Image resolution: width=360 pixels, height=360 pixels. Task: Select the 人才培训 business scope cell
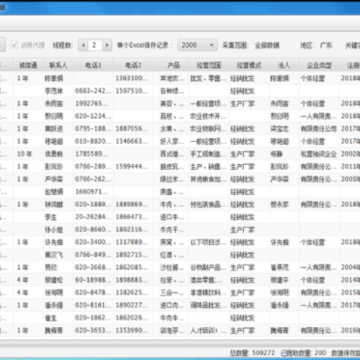pyautogui.click(x=208, y=331)
